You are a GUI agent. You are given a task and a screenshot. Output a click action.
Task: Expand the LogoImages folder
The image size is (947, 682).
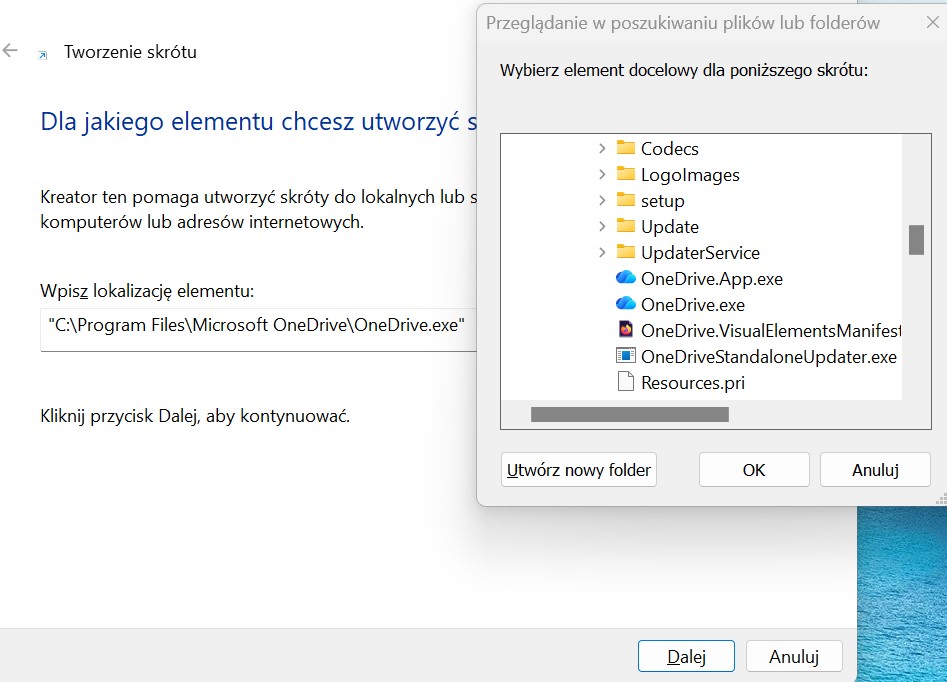click(x=602, y=174)
